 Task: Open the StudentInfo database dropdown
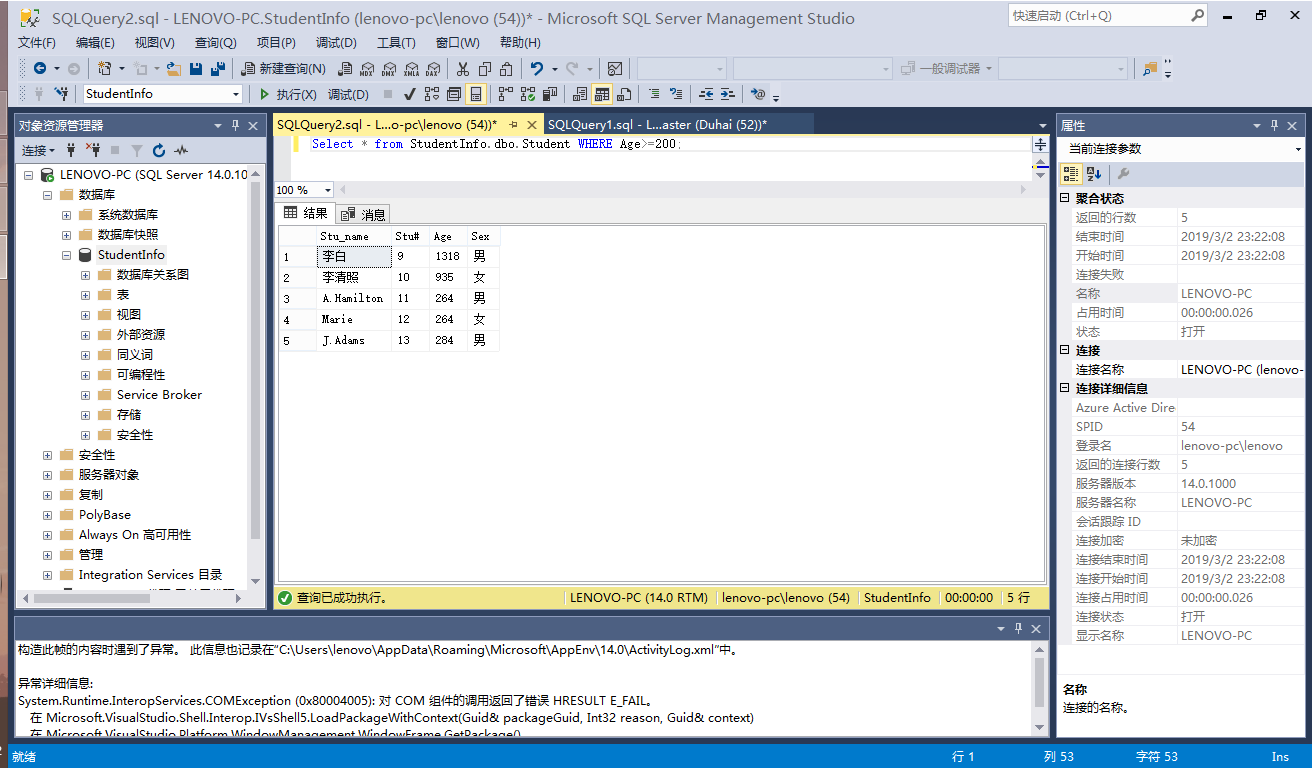(236, 93)
